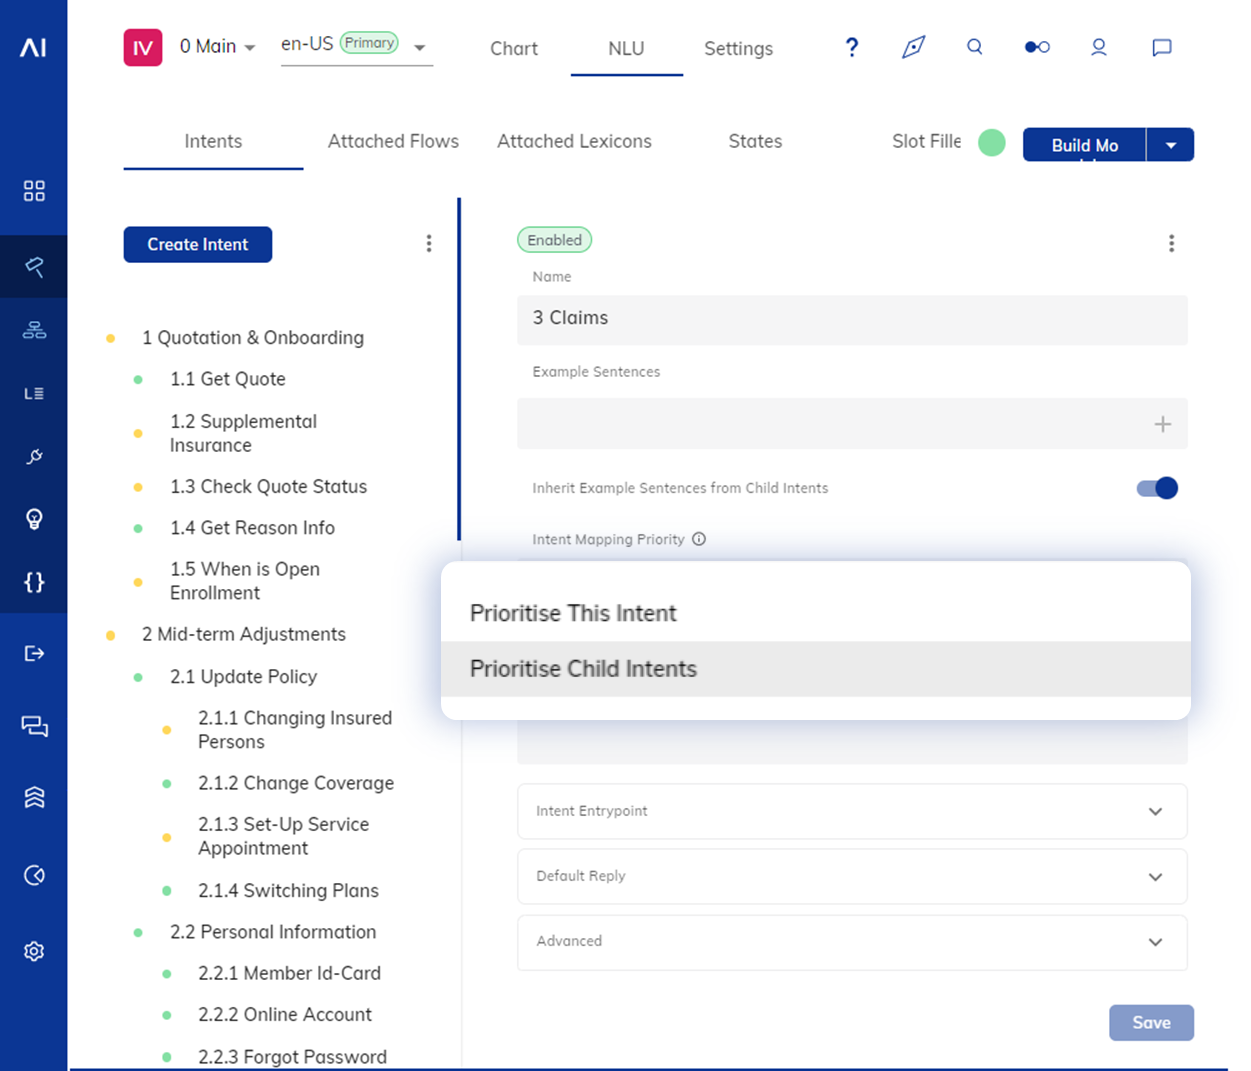This screenshot has height=1071, width=1251.
Task: Open the Attached Flows tab
Action: pos(393,141)
